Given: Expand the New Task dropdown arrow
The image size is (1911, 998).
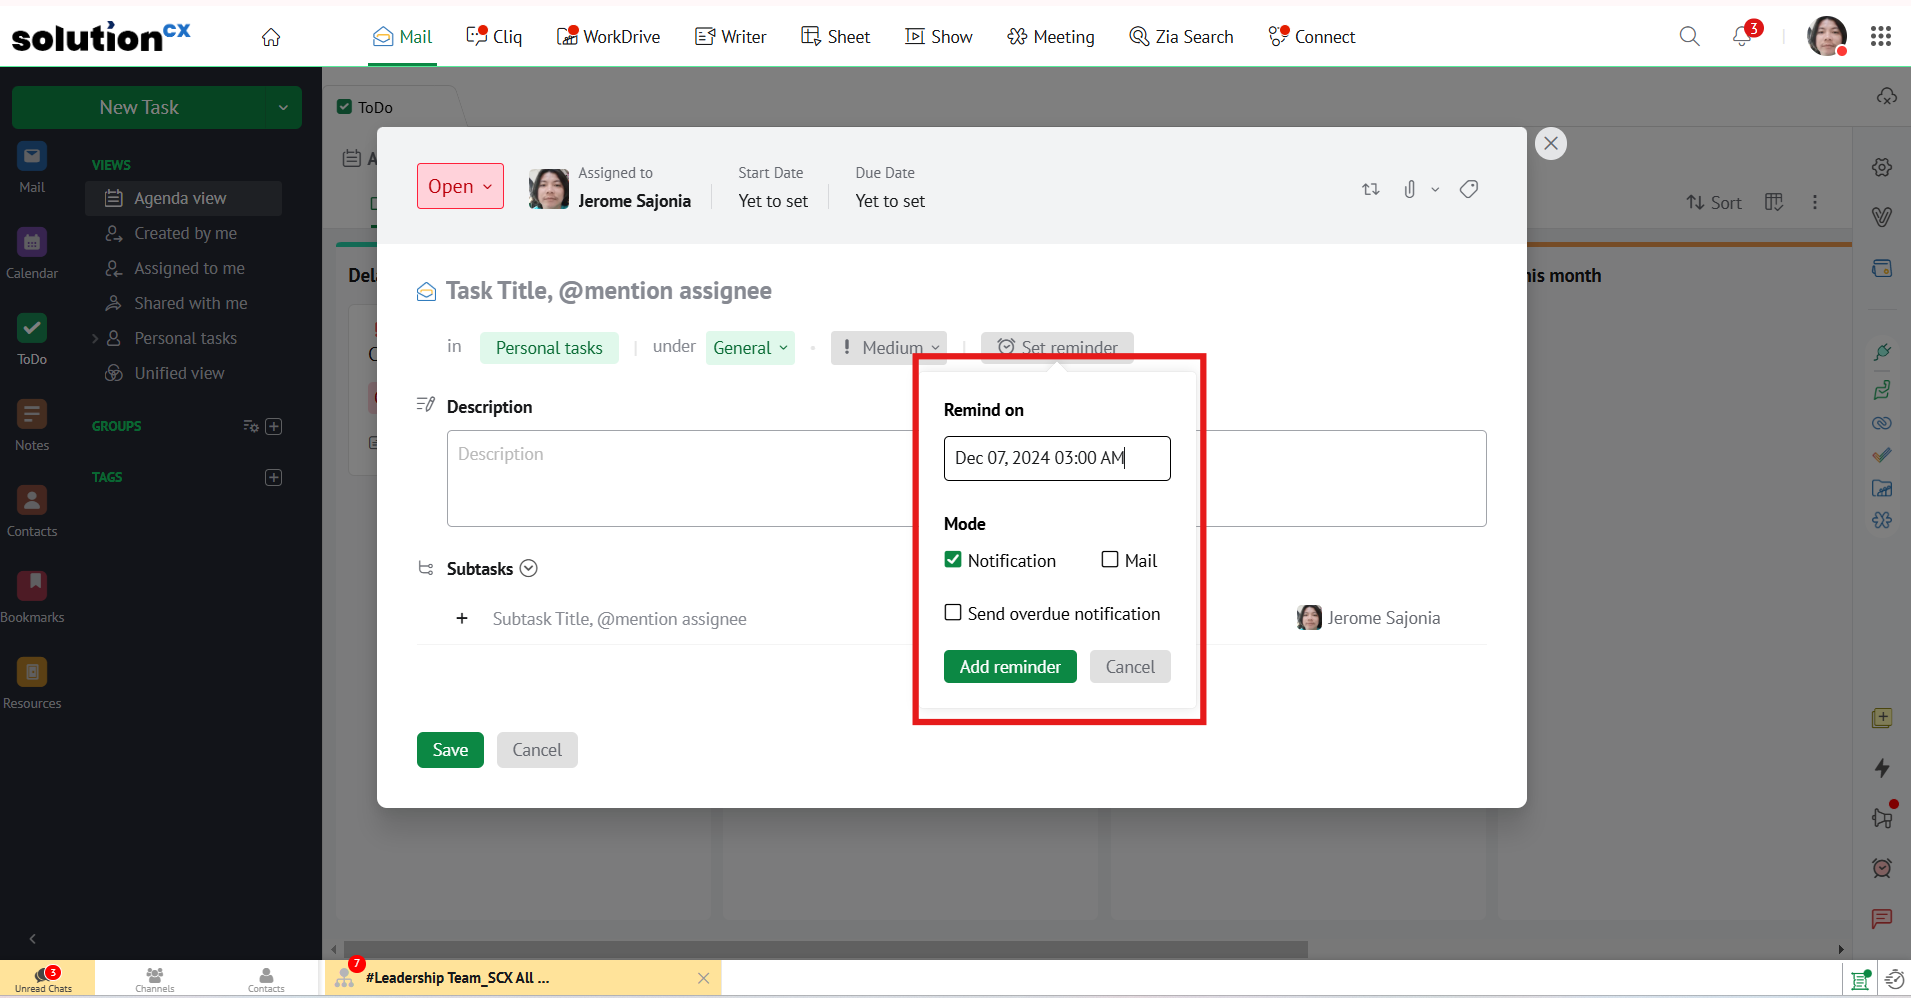Looking at the screenshot, I should point(283,107).
